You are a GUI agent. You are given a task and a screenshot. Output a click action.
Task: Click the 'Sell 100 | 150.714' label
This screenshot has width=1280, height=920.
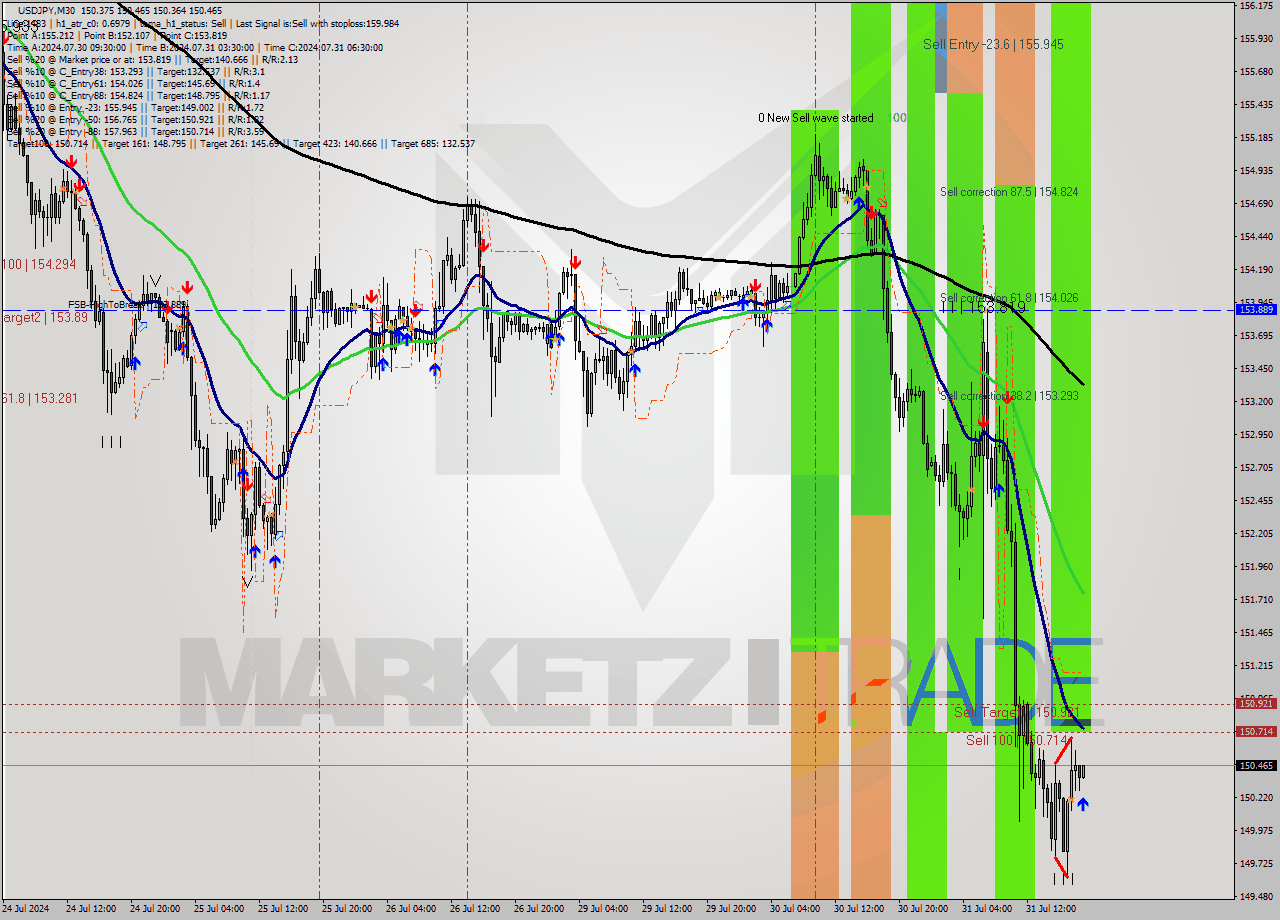[x=1019, y=740]
